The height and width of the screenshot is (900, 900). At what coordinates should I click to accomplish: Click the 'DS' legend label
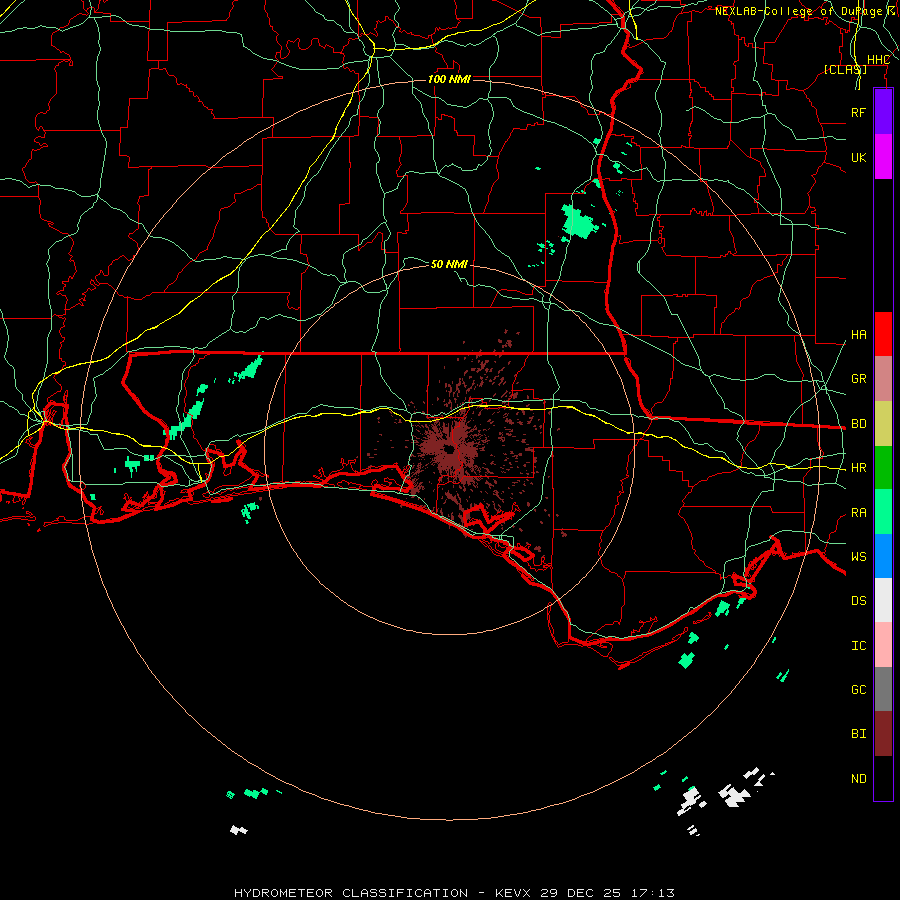click(858, 601)
